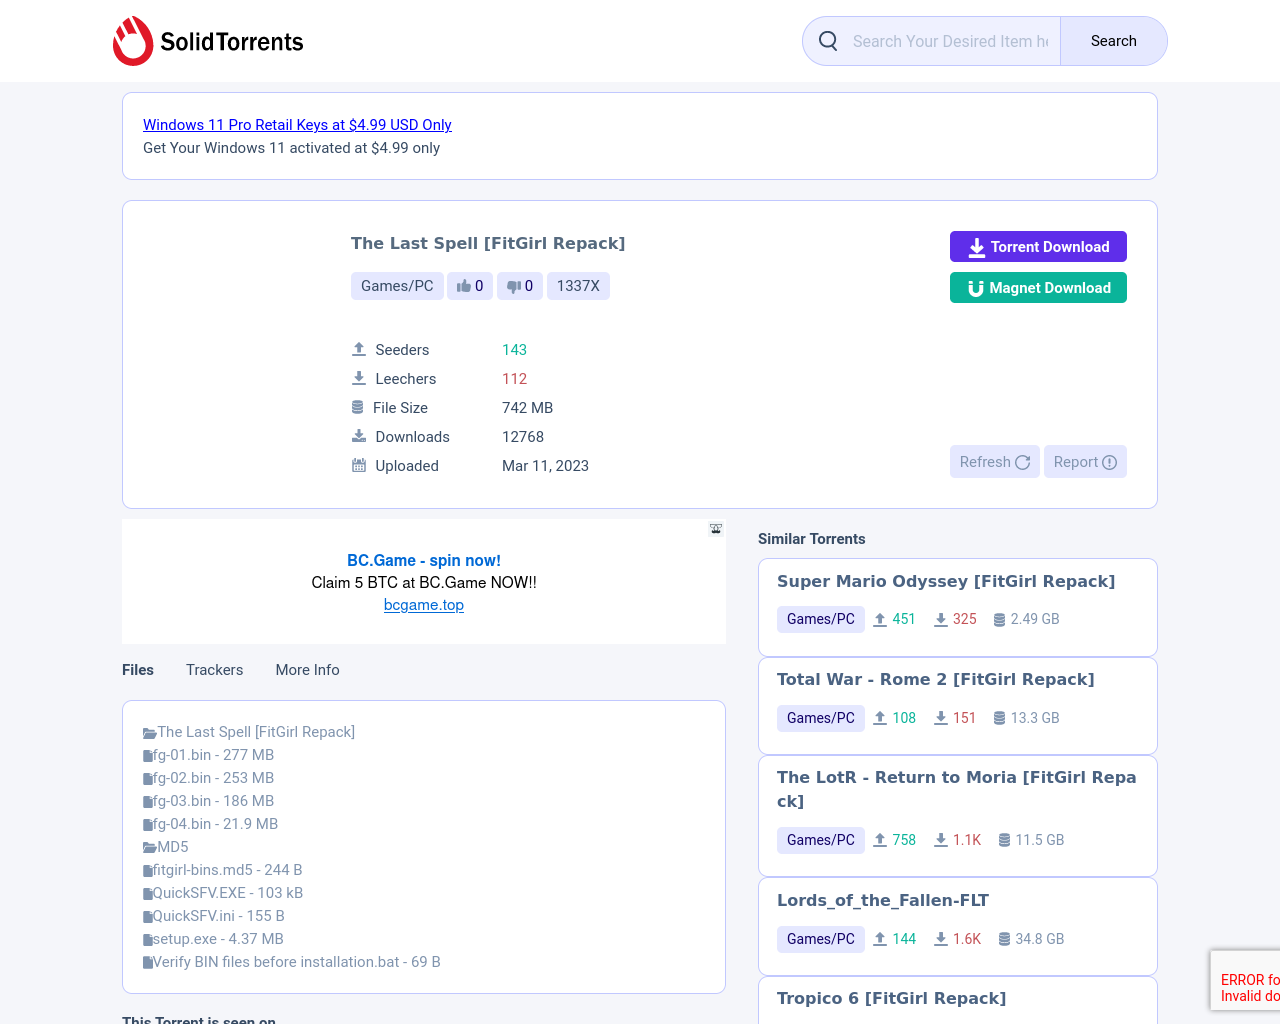The image size is (1280, 1024).
Task: Focus the search input field
Action: click(x=950, y=41)
